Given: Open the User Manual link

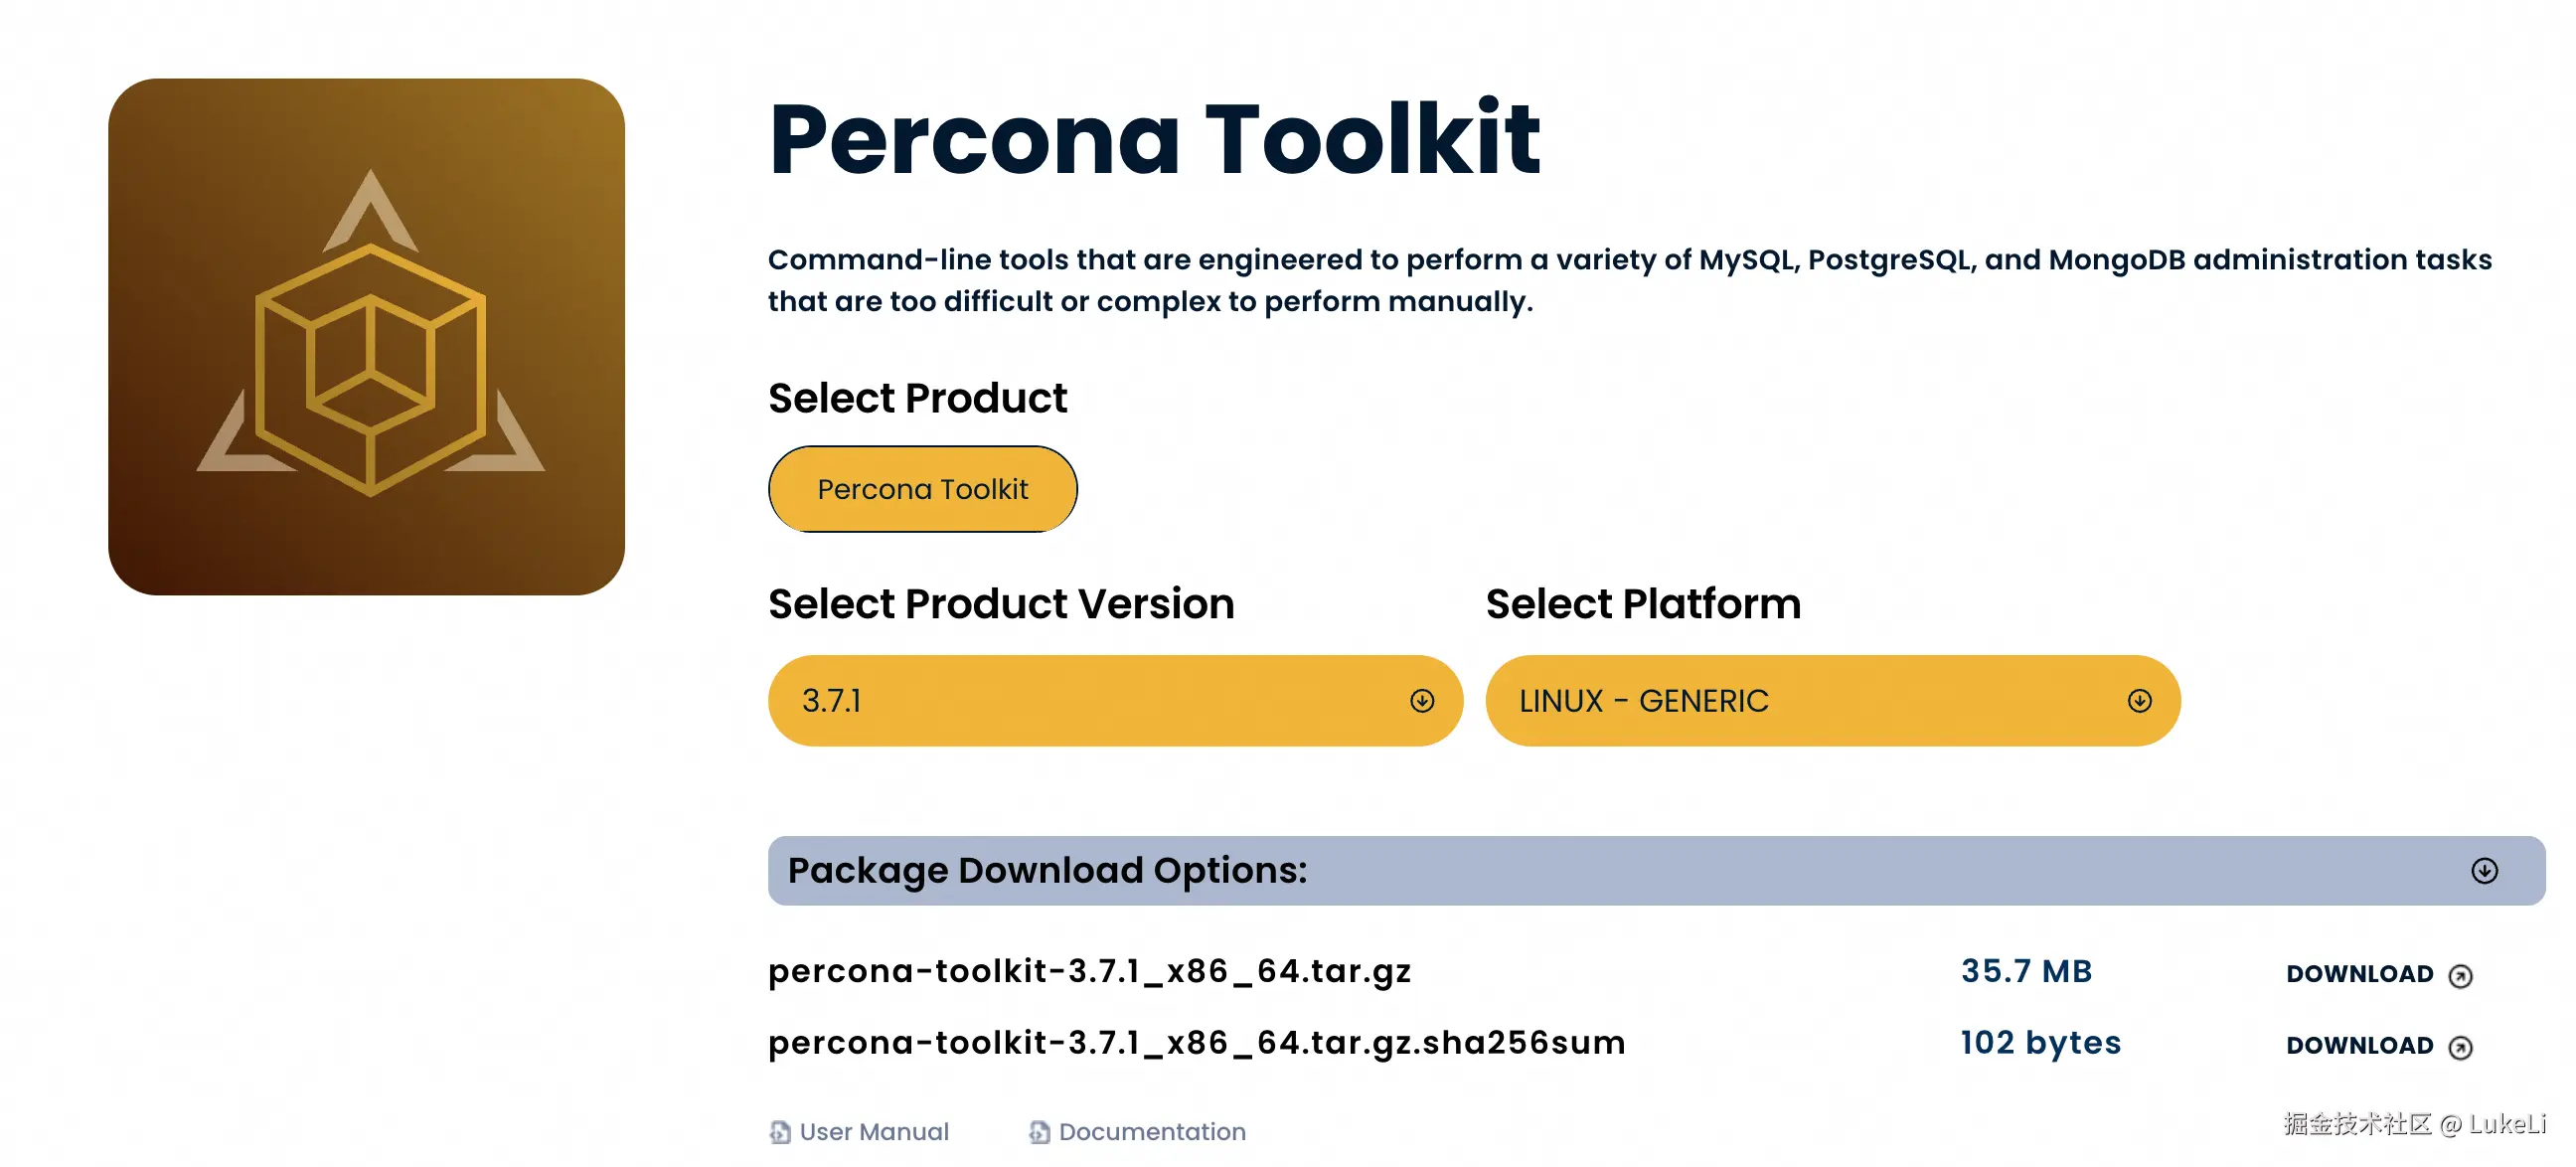Looking at the screenshot, I should point(874,1132).
